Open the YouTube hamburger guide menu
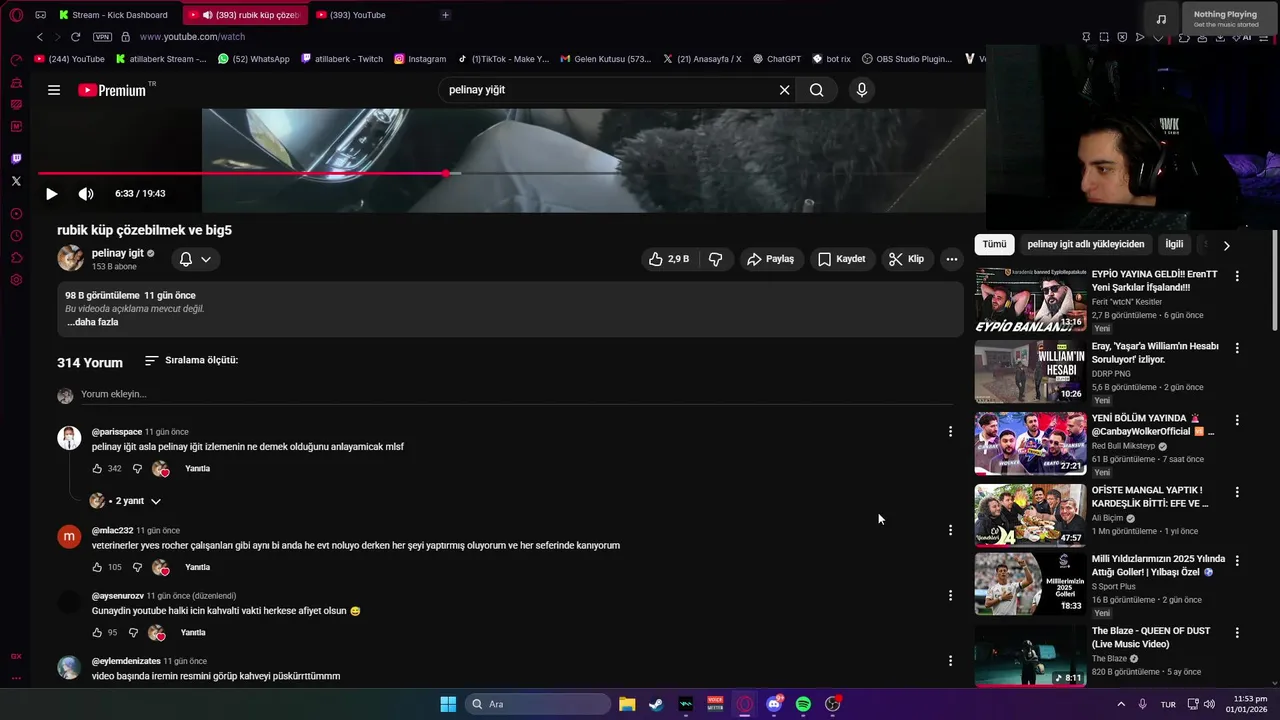 54,90
